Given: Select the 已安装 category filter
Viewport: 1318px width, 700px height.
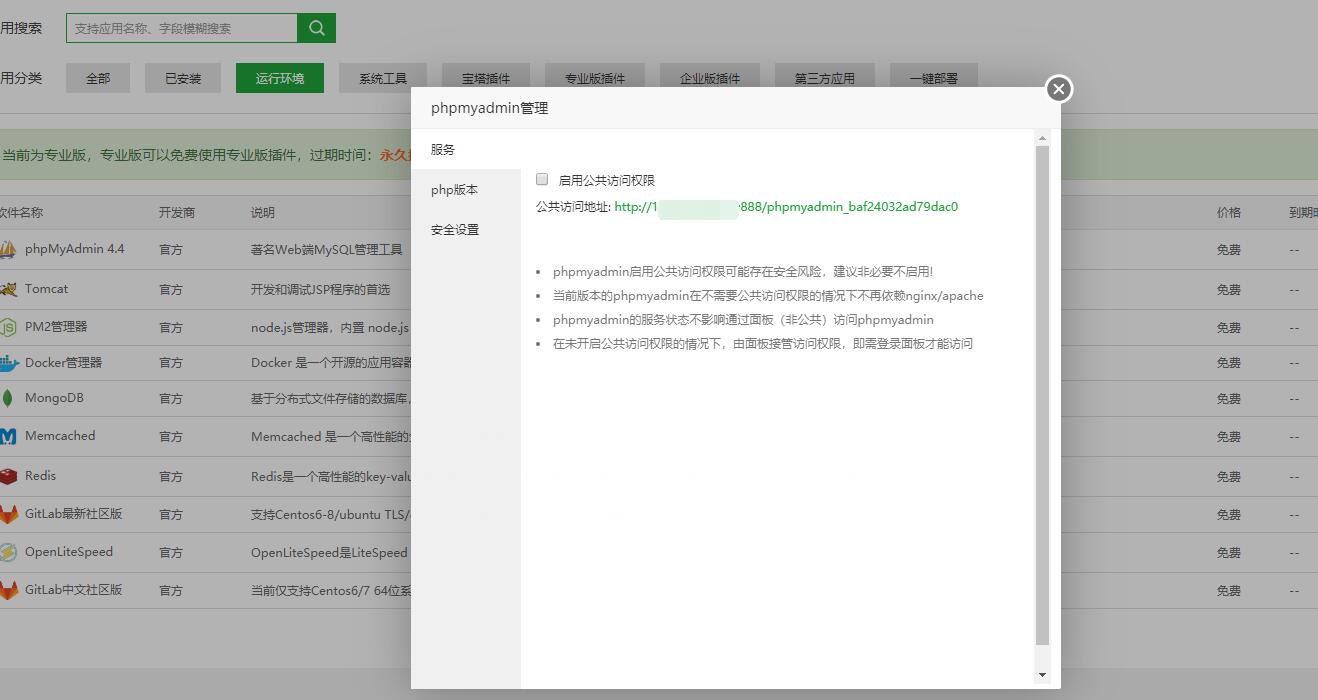Looking at the screenshot, I should [183, 78].
